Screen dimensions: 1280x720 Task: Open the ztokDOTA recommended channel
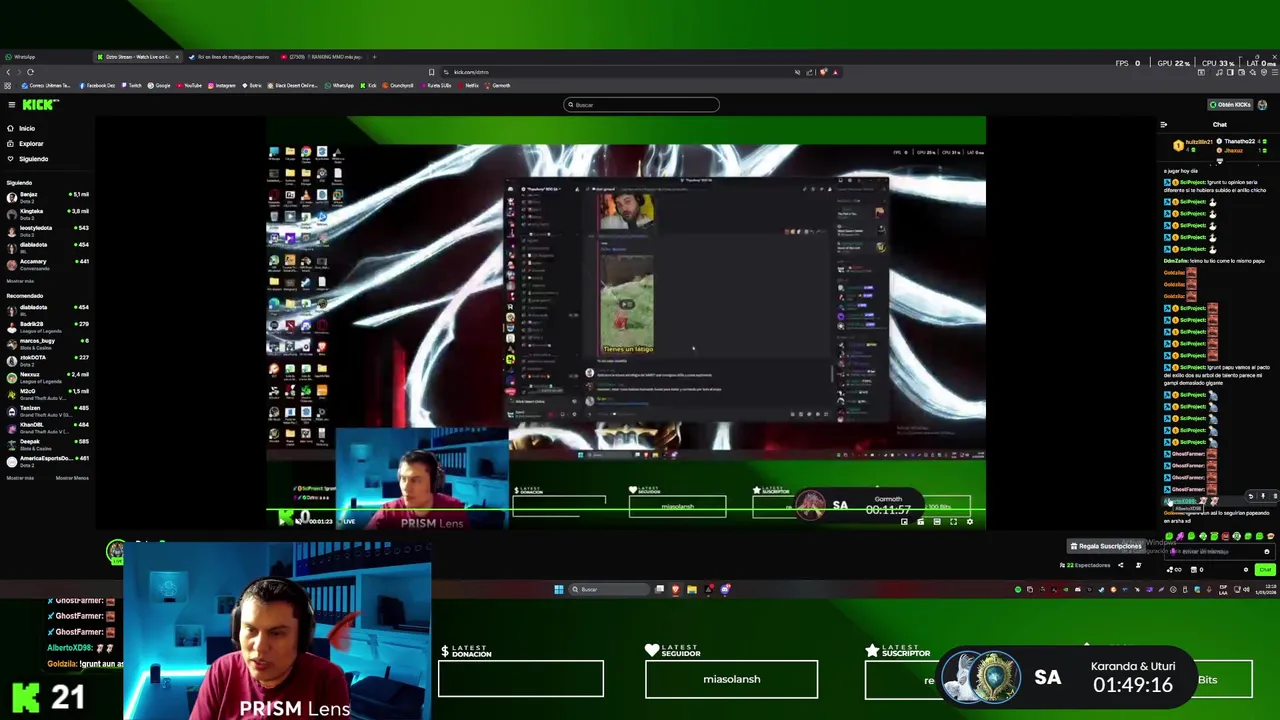coord(48,359)
